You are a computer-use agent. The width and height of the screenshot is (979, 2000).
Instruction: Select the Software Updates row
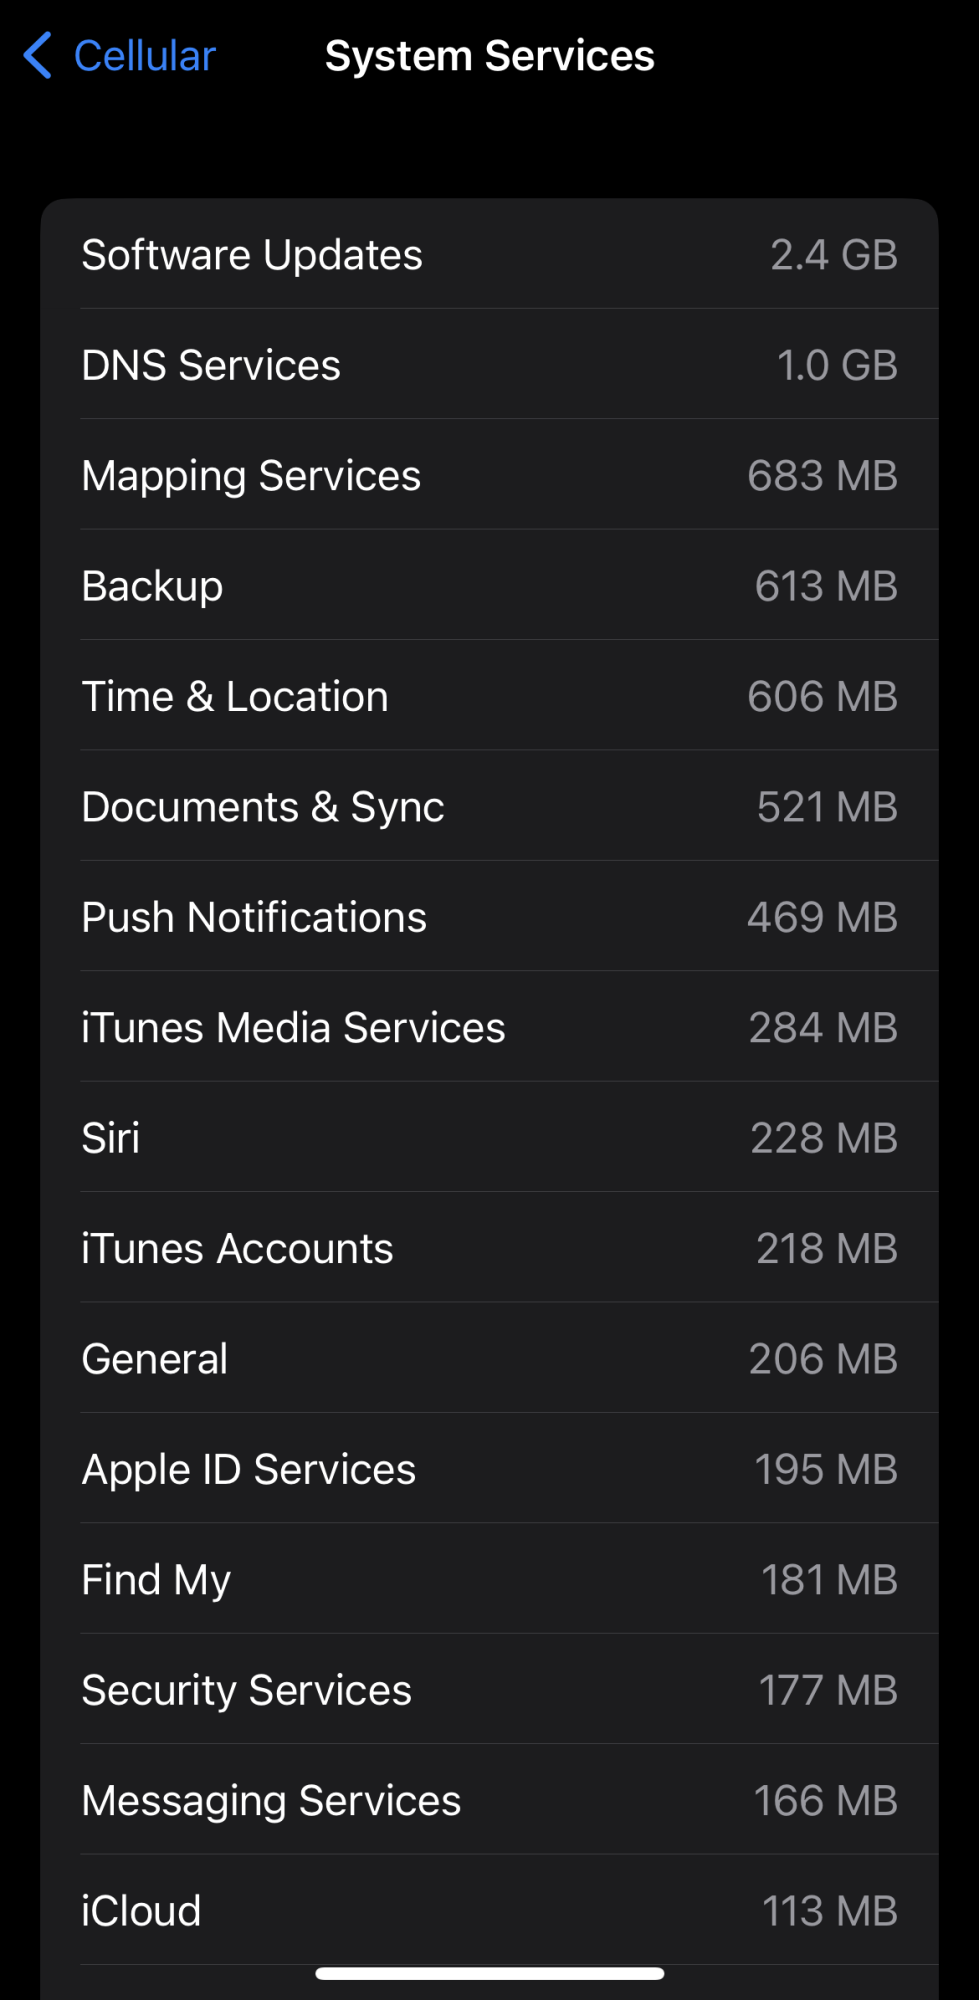(489, 255)
